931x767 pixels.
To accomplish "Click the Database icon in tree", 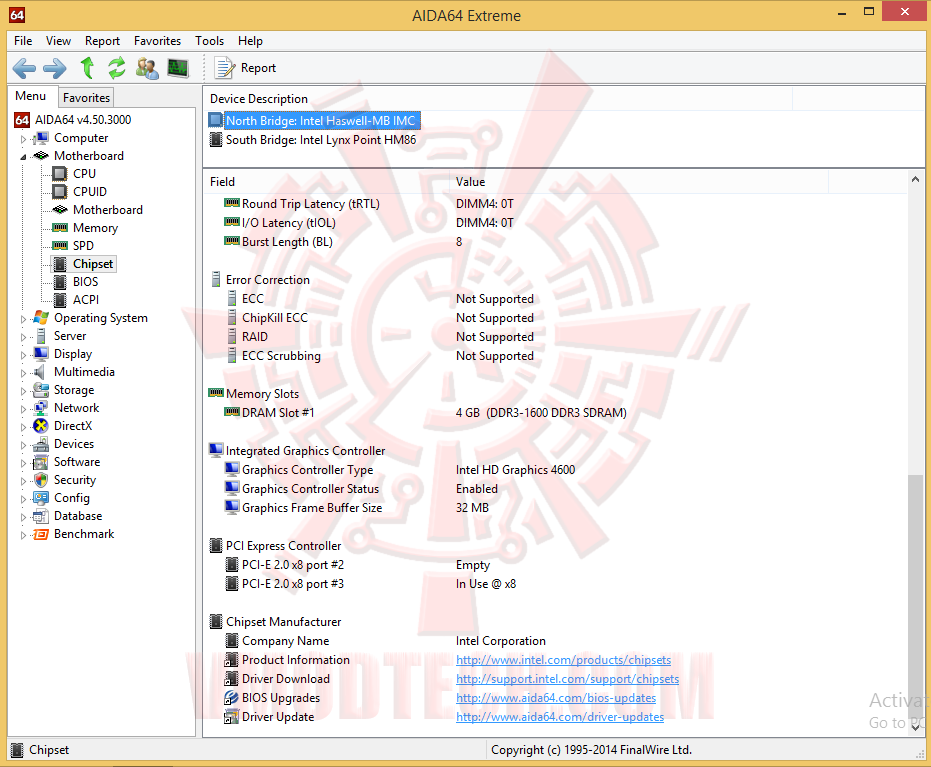I will click(x=40, y=516).
